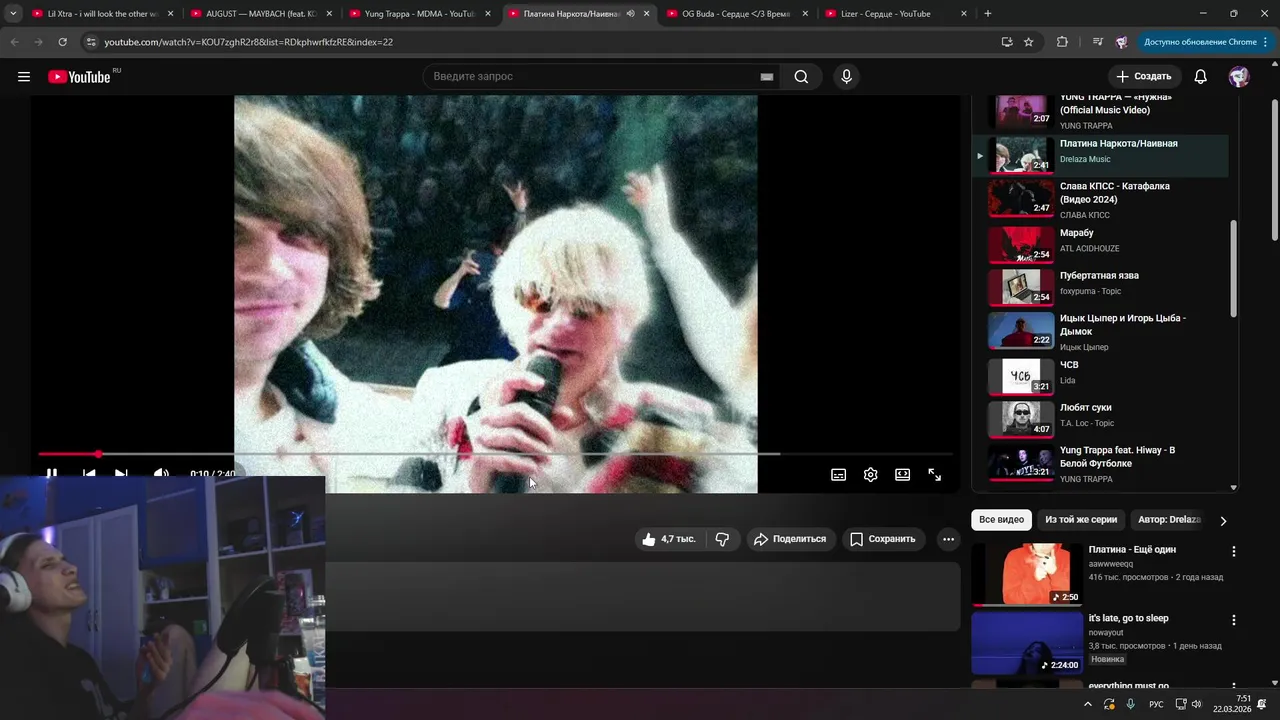Open Chrome extensions puzzle icon
Screen dimensions: 1280x720
click(1062, 42)
